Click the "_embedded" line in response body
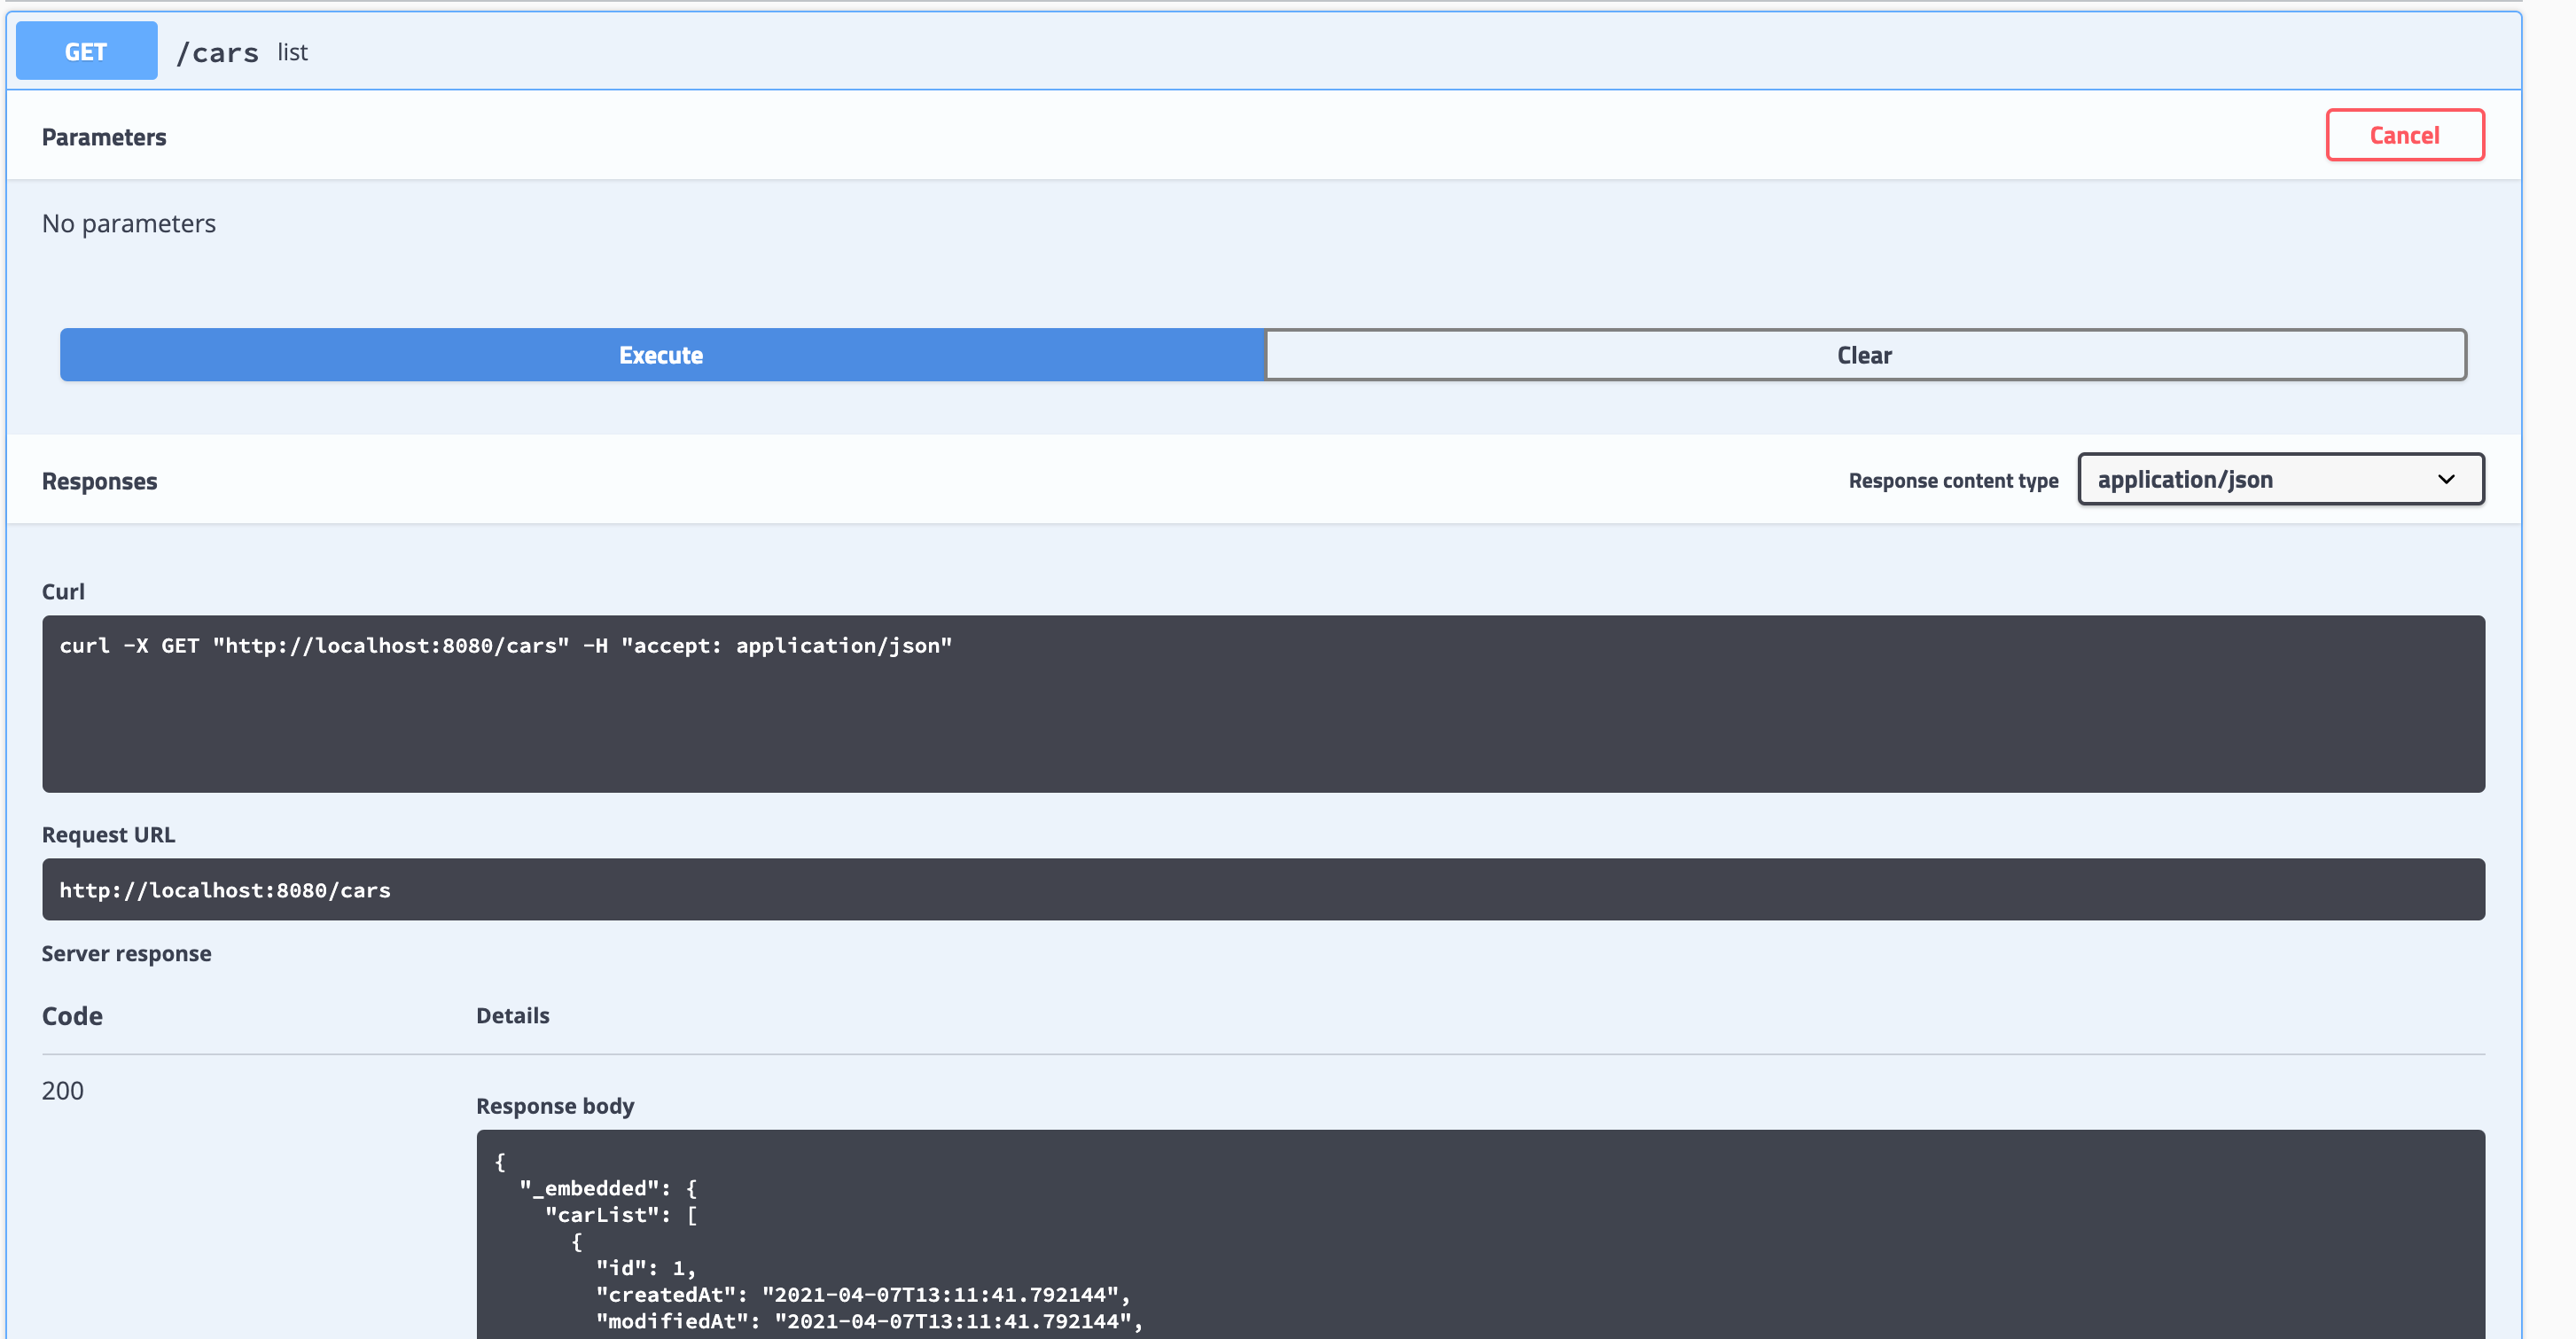2576x1339 pixels. [x=608, y=1188]
